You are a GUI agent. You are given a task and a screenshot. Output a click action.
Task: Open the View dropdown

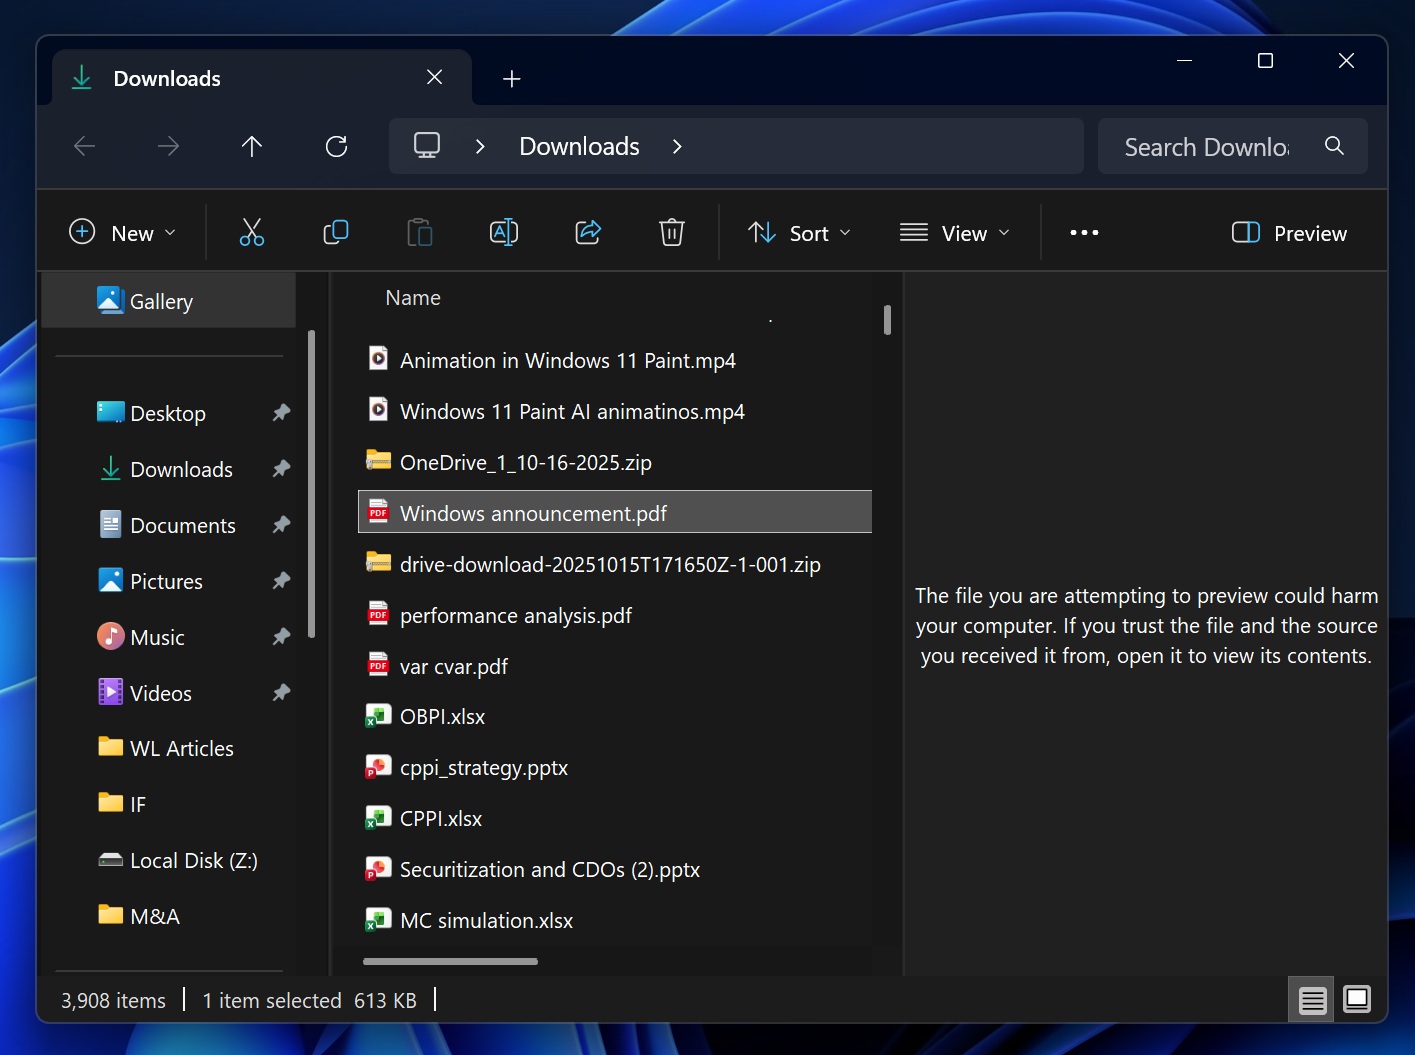[955, 232]
